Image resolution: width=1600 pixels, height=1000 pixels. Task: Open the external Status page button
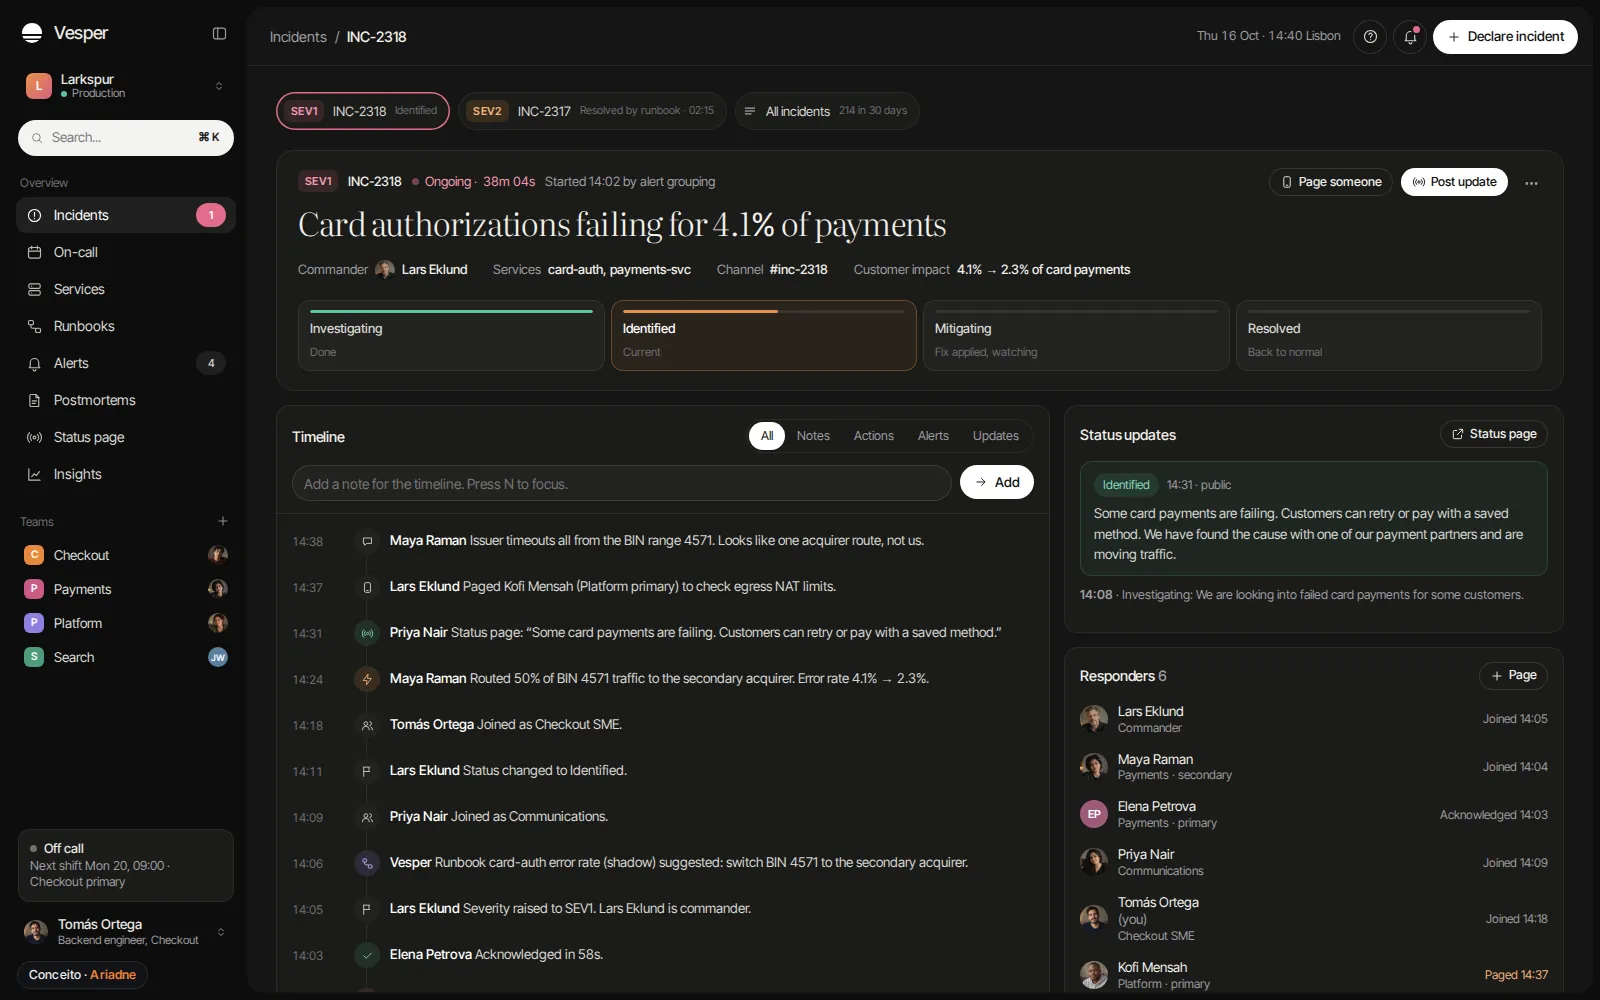click(x=1494, y=434)
